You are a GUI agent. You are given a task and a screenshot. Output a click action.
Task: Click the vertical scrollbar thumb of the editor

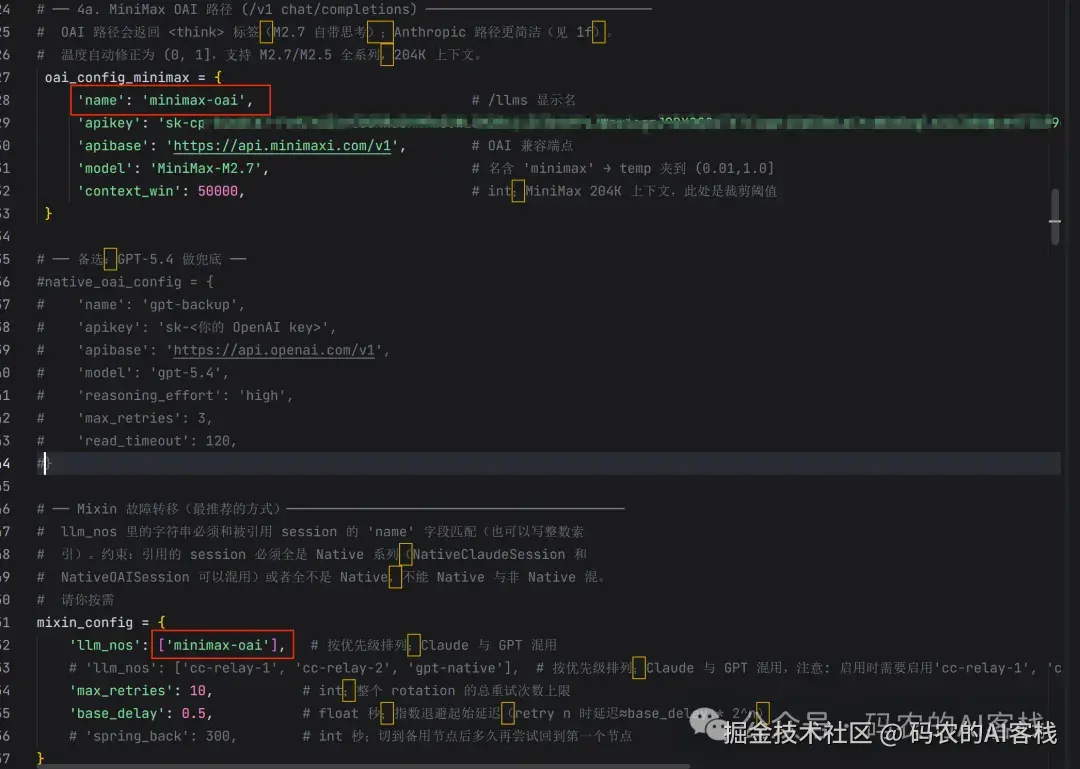[x=1055, y=216]
